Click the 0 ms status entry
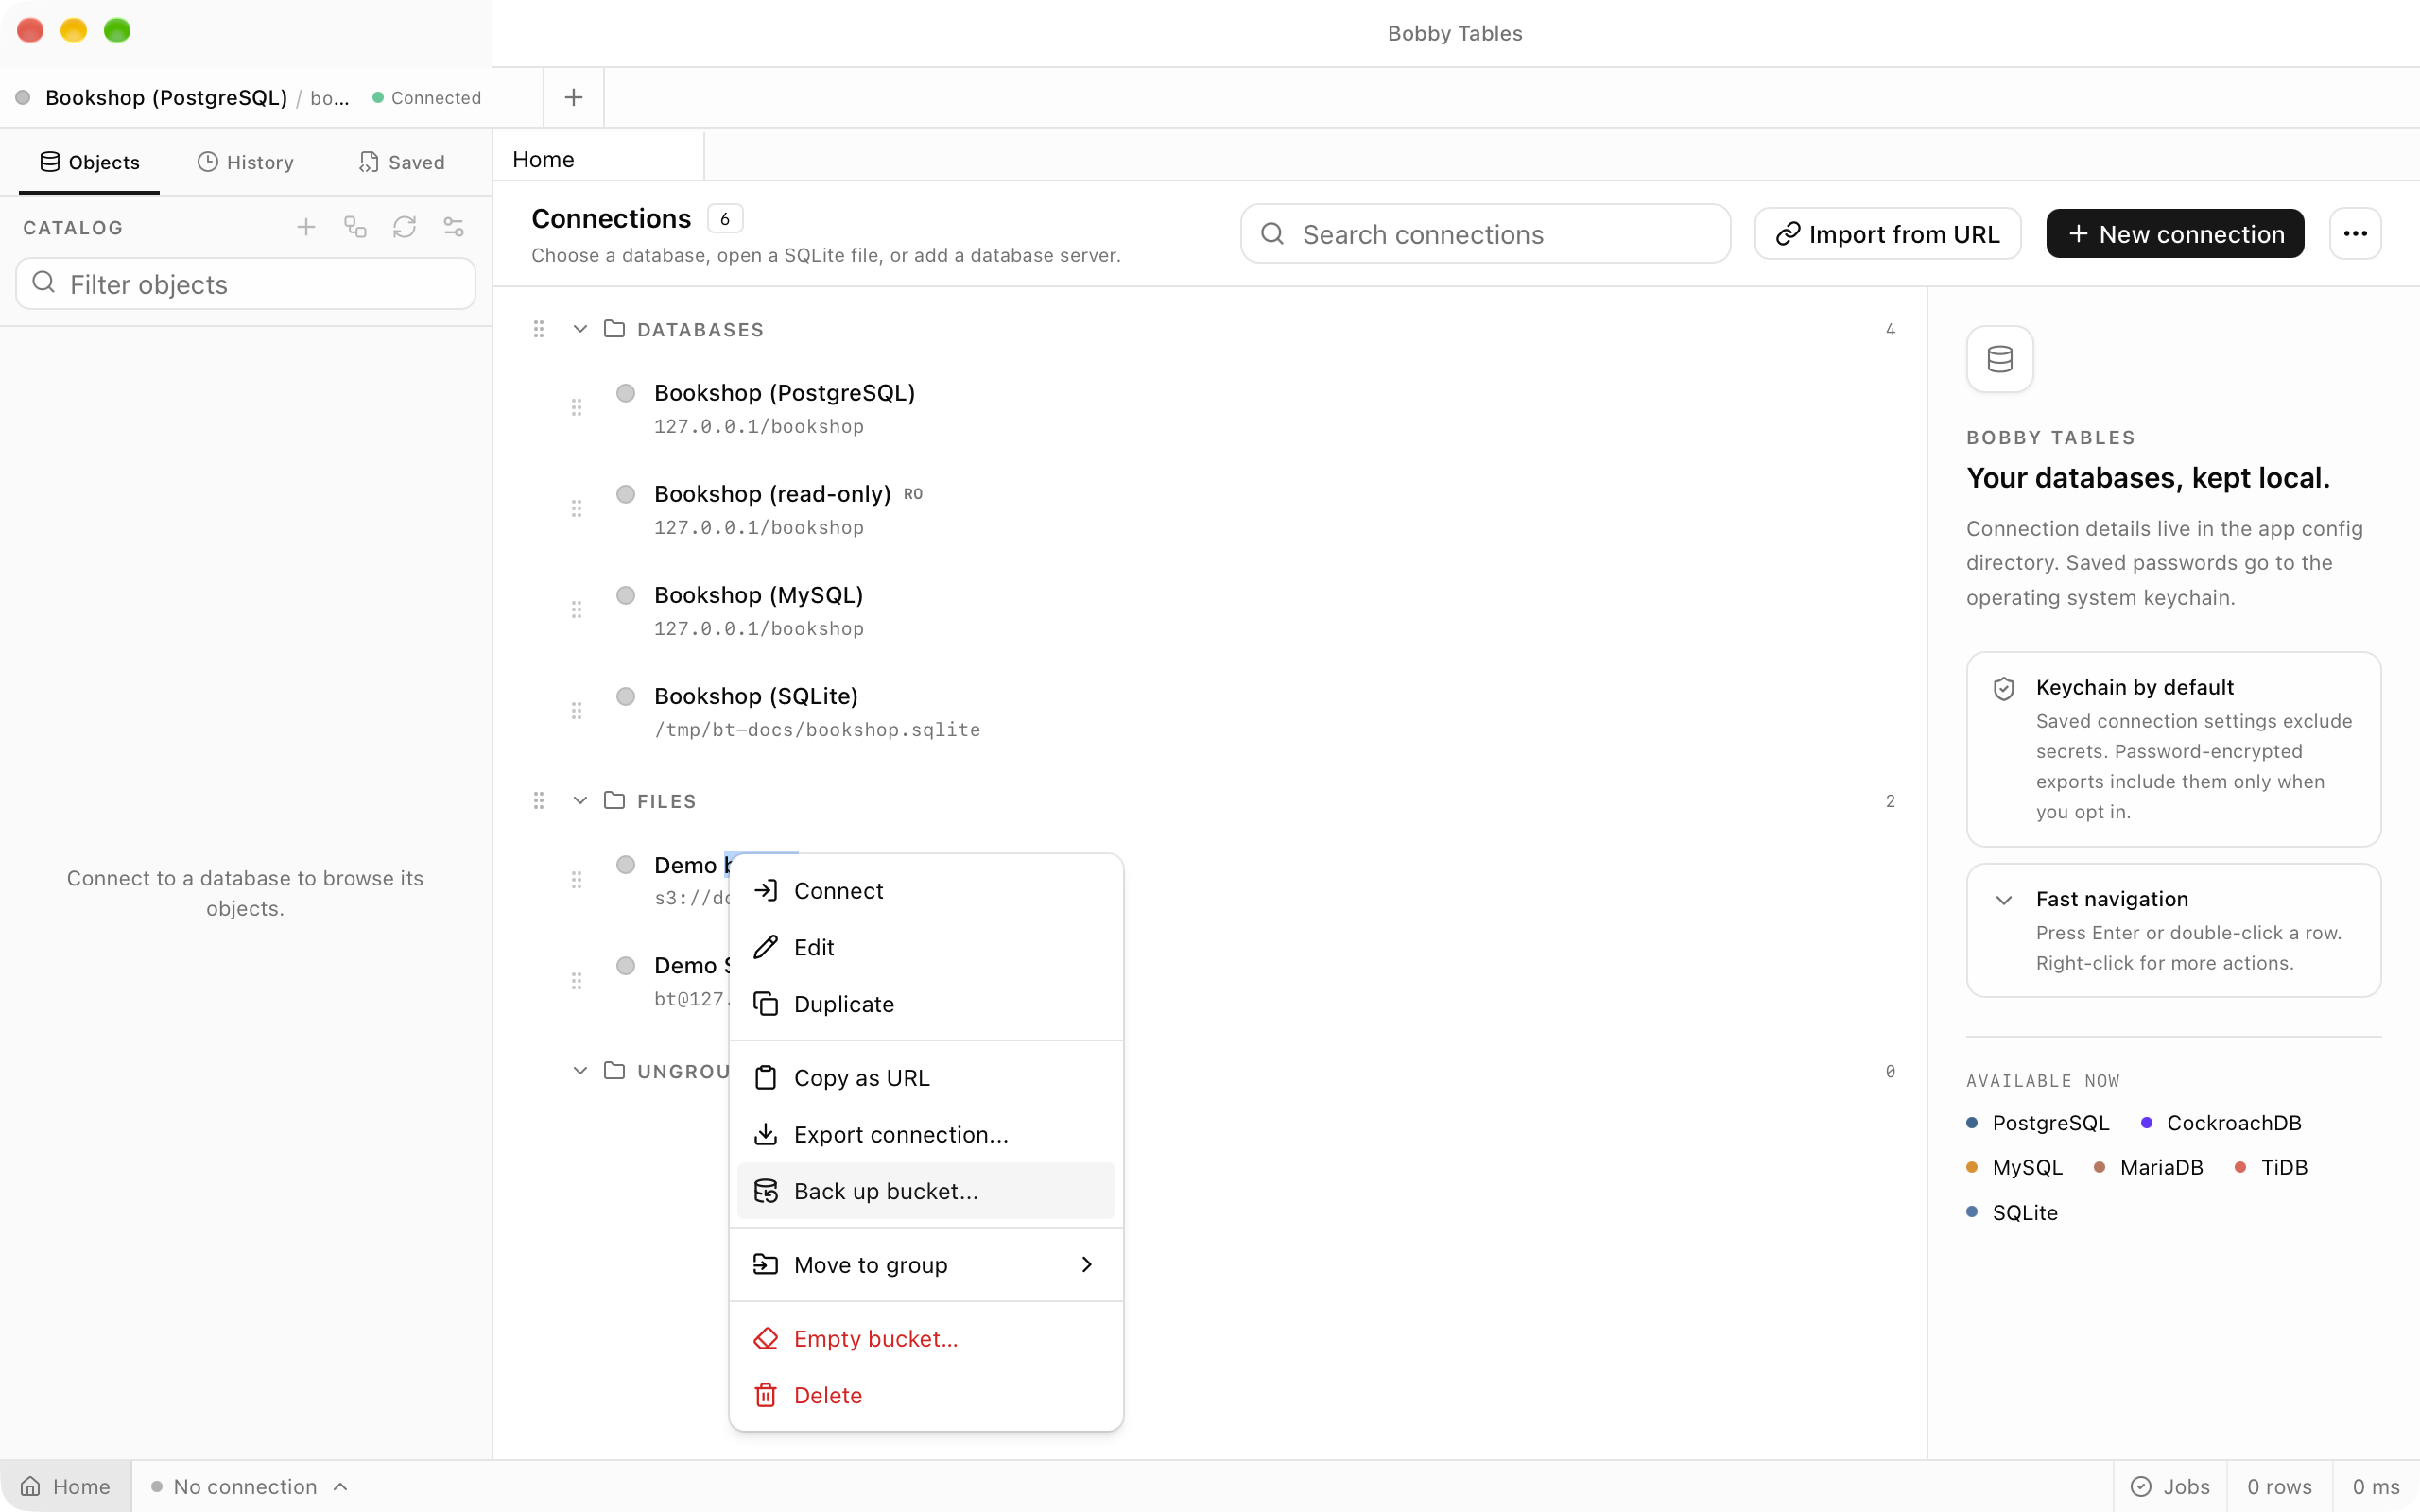 [x=2376, y=1486]
